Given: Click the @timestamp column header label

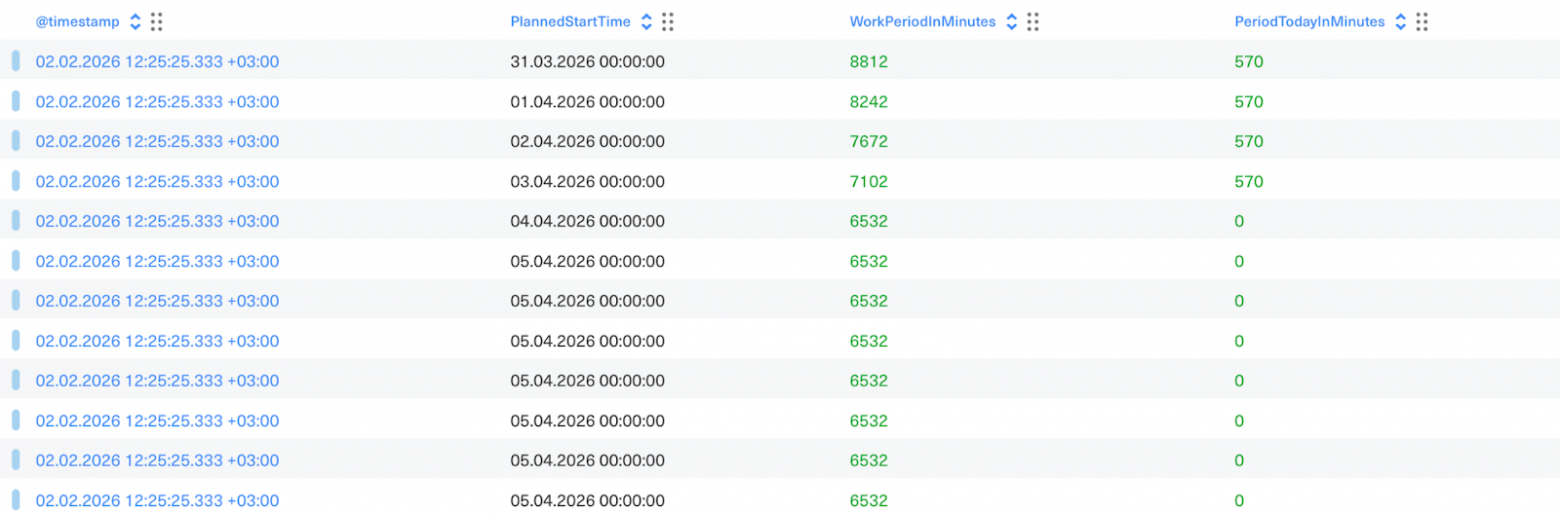Looking at the screenshot, I should (x=77, y=22).
